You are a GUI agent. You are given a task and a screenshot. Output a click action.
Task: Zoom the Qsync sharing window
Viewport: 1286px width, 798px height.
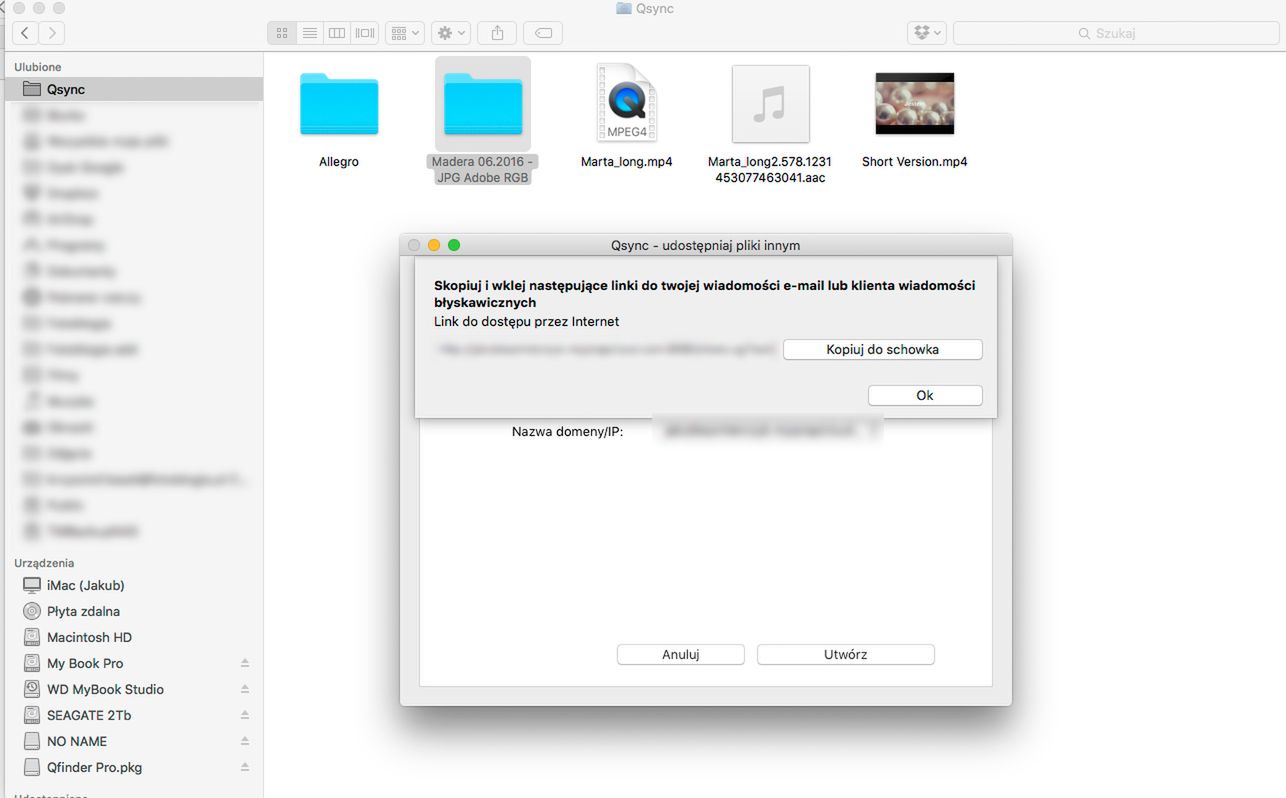(454, 245)
